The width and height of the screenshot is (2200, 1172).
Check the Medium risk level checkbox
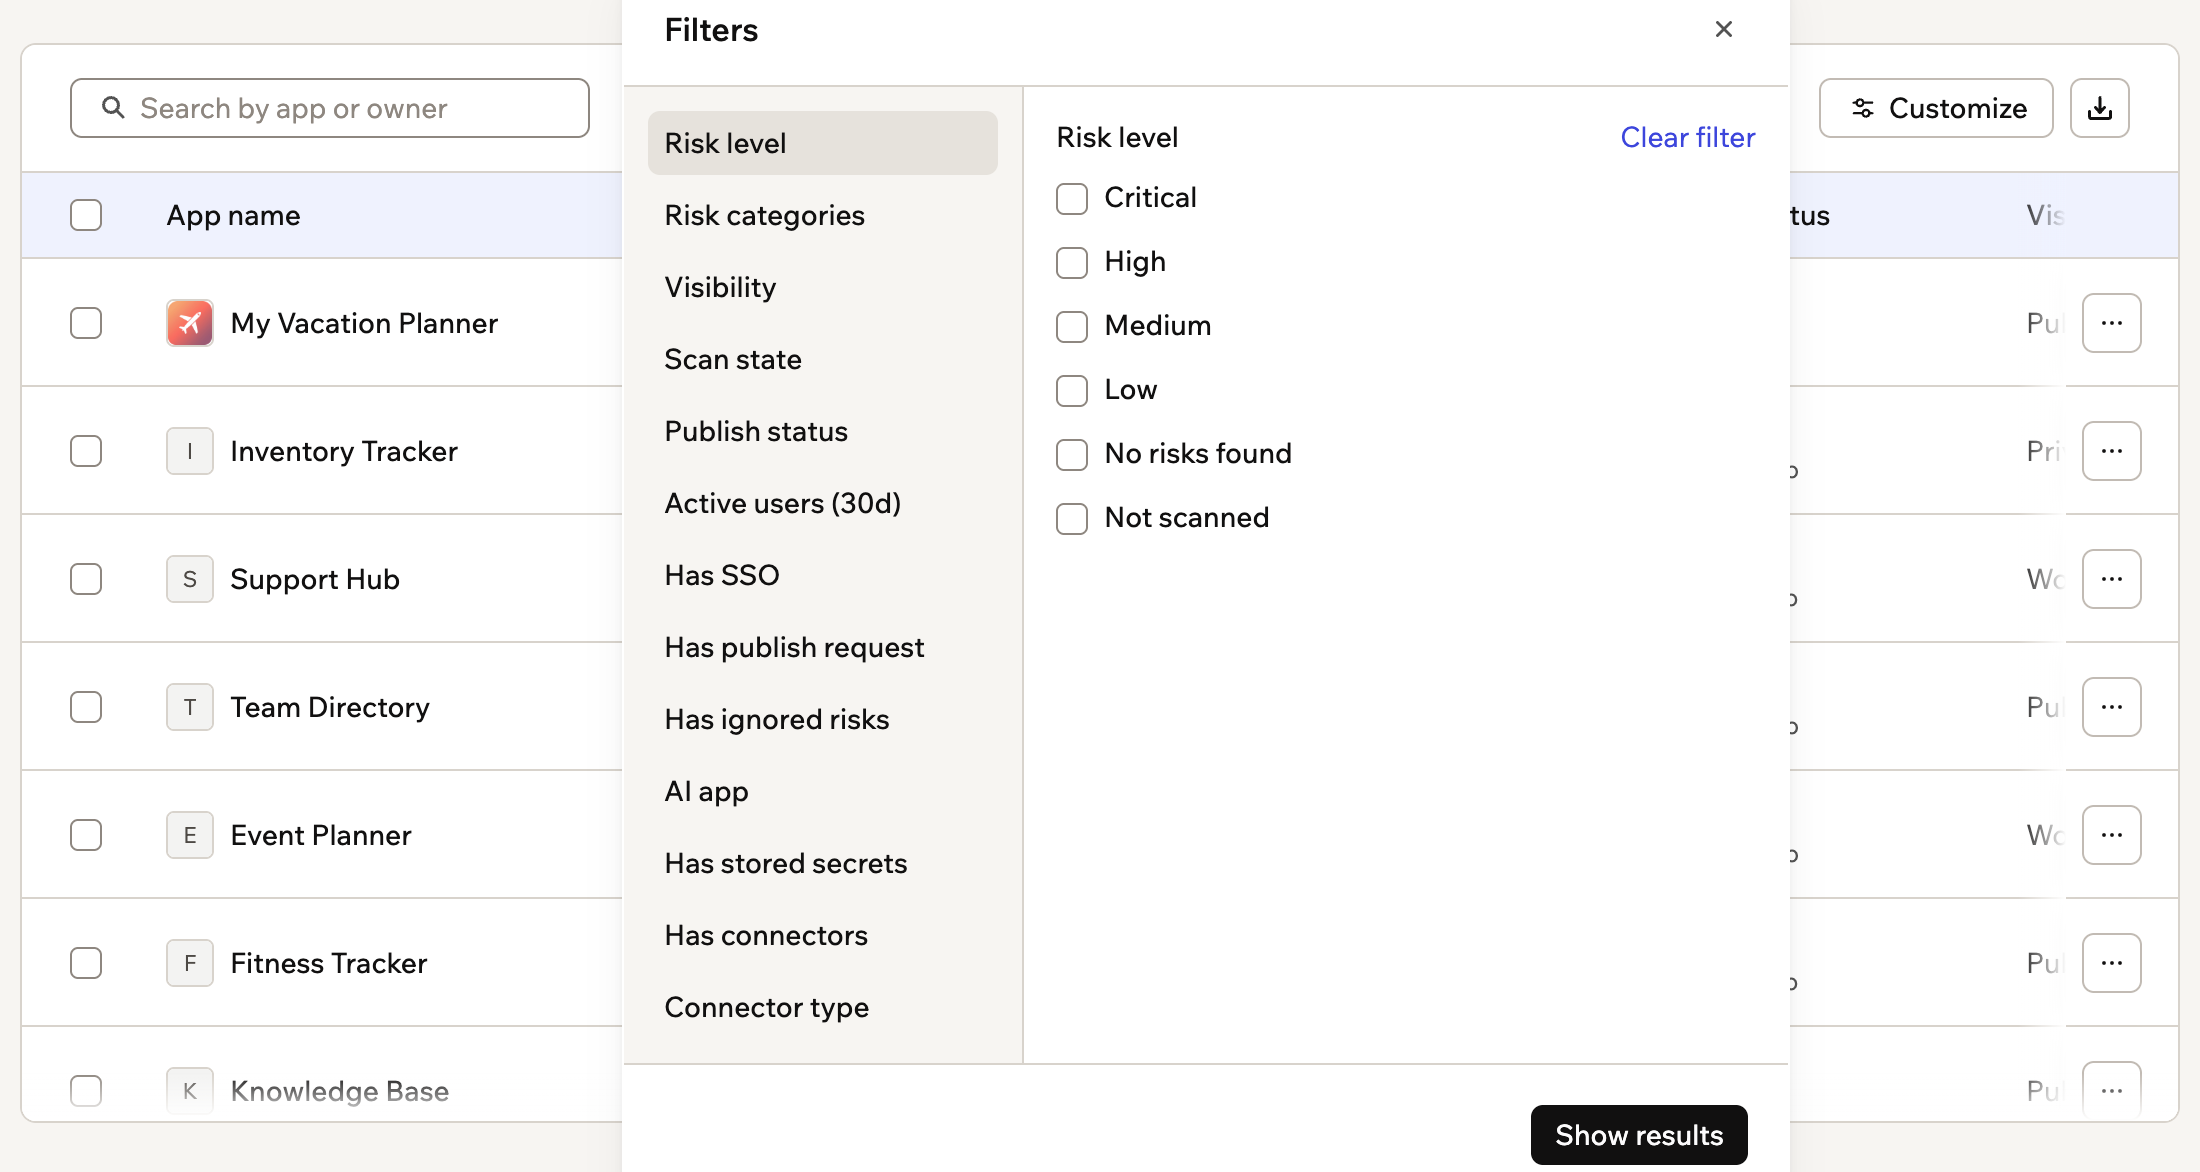[x=1072, y=327]
